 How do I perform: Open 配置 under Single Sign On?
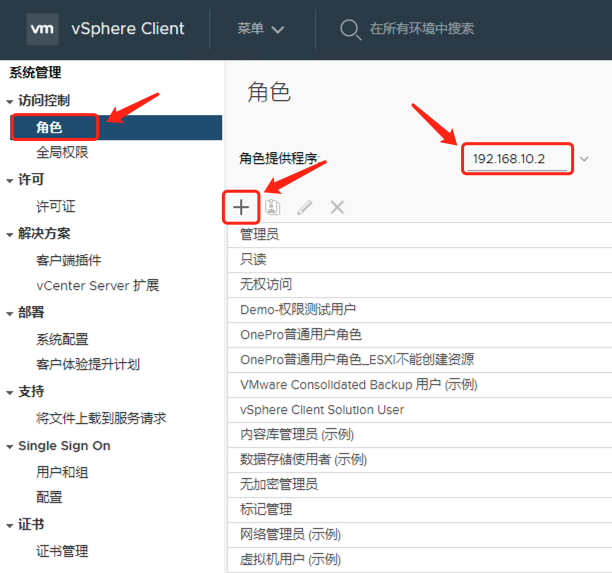[49, 497]
